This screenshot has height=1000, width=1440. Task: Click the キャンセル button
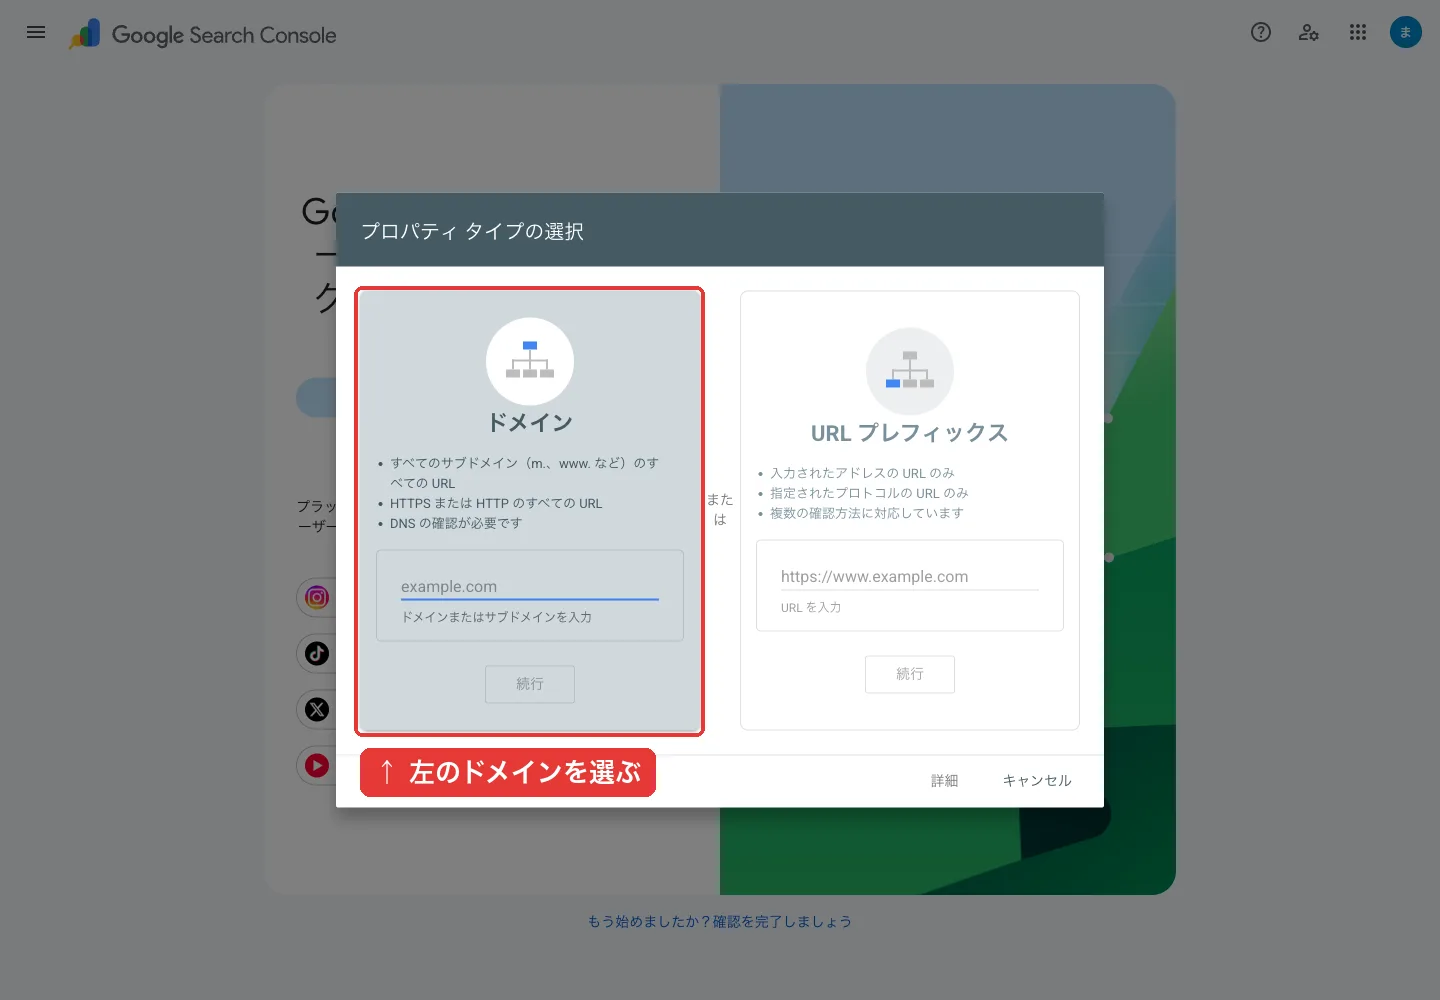[1037, 781]
